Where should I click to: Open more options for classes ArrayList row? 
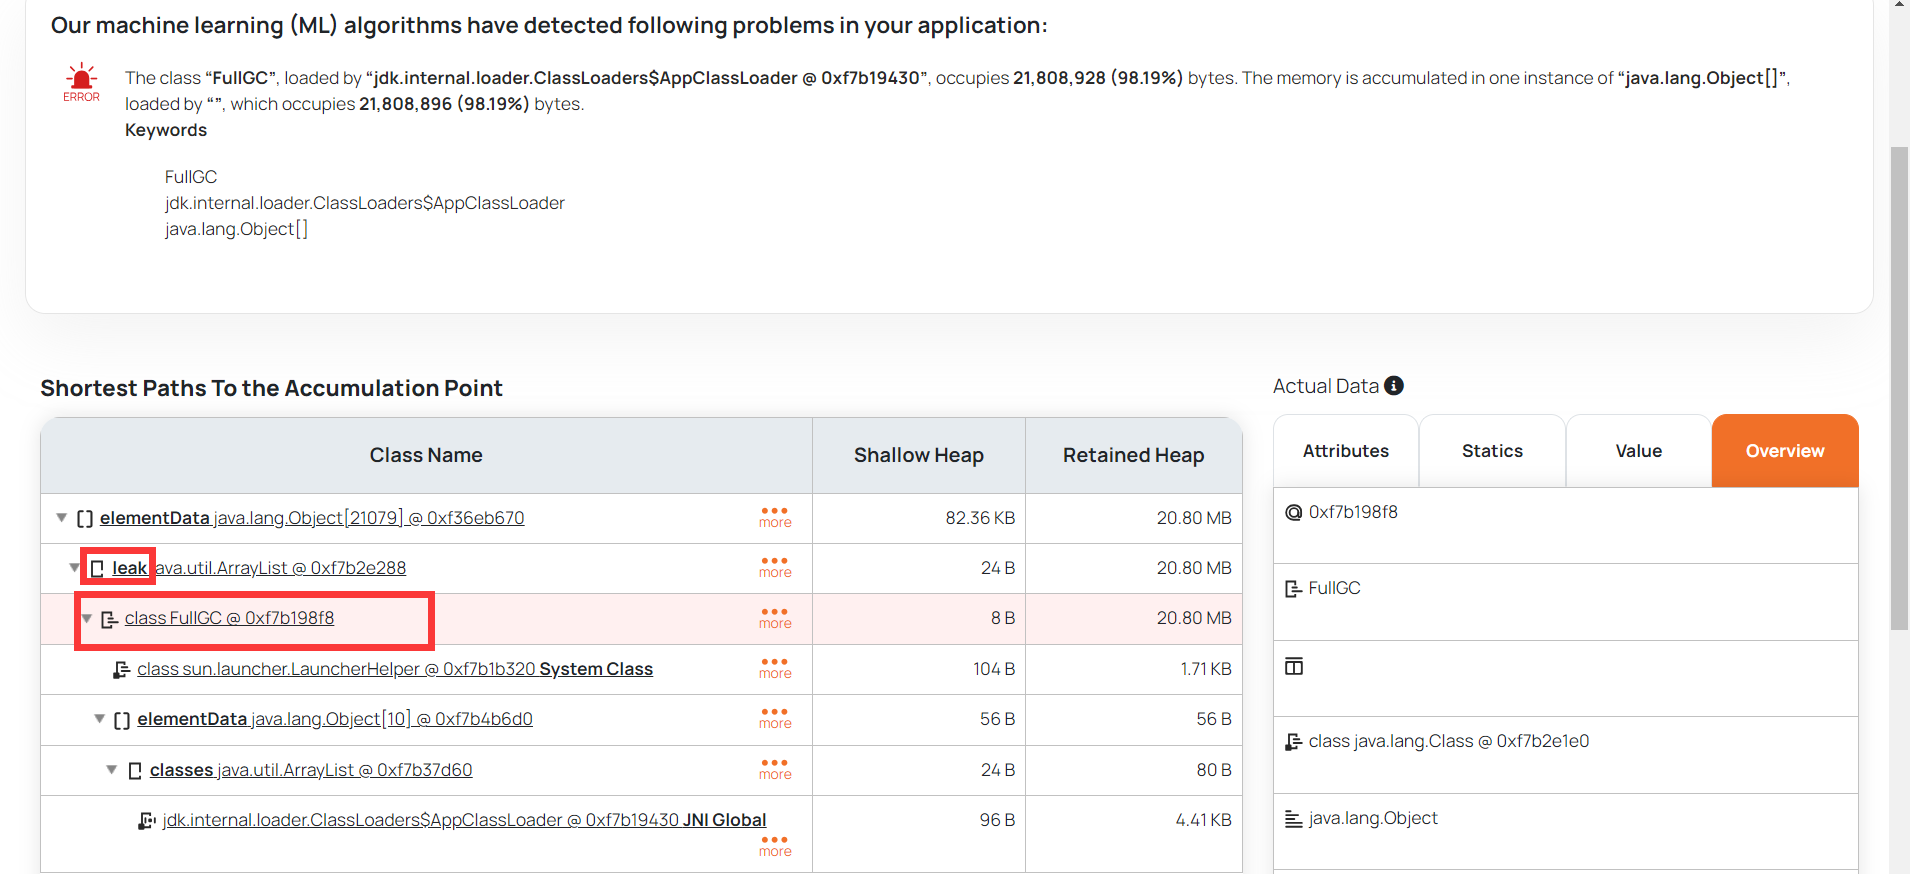coord(775,769)
